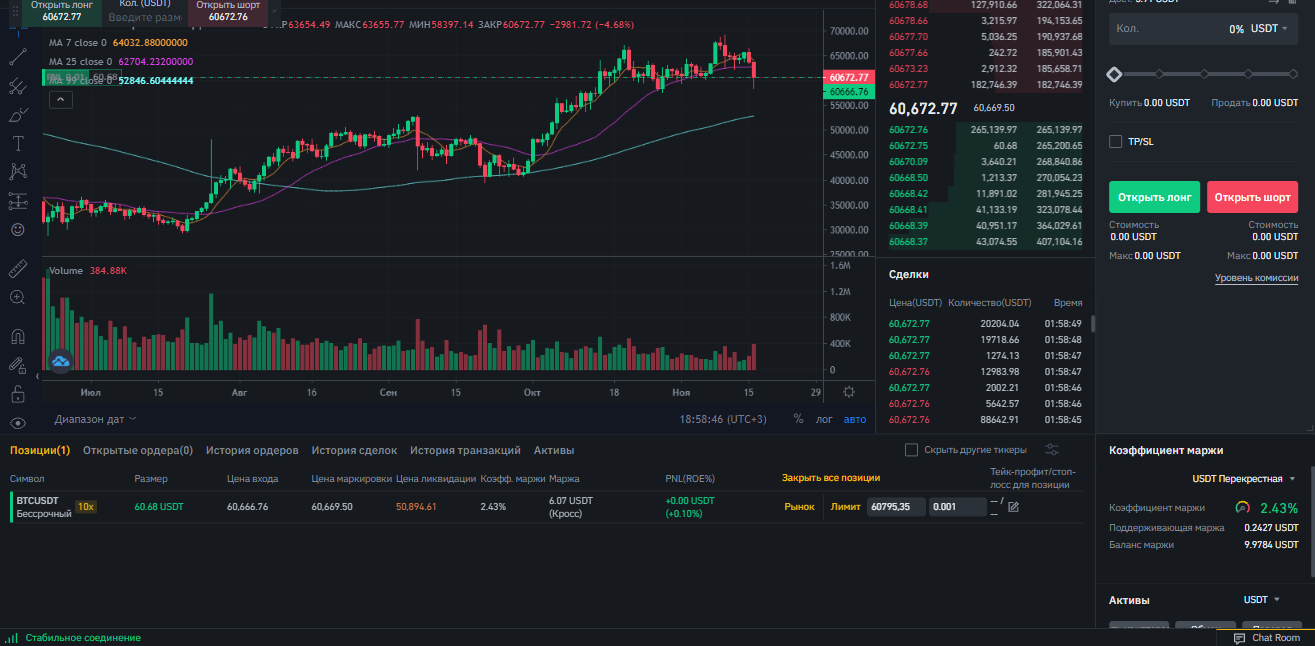
Task: Edit the close quantity 0.001 field
Action: 956,507
